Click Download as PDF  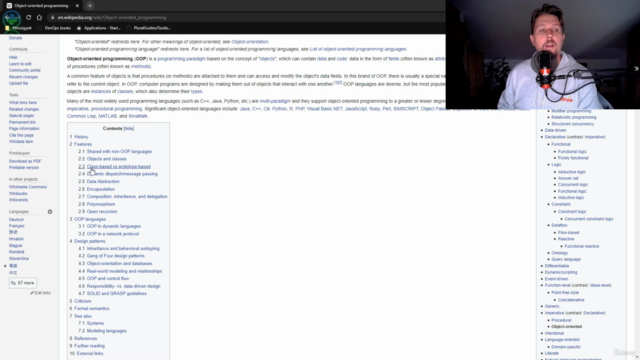pos(25,161)
